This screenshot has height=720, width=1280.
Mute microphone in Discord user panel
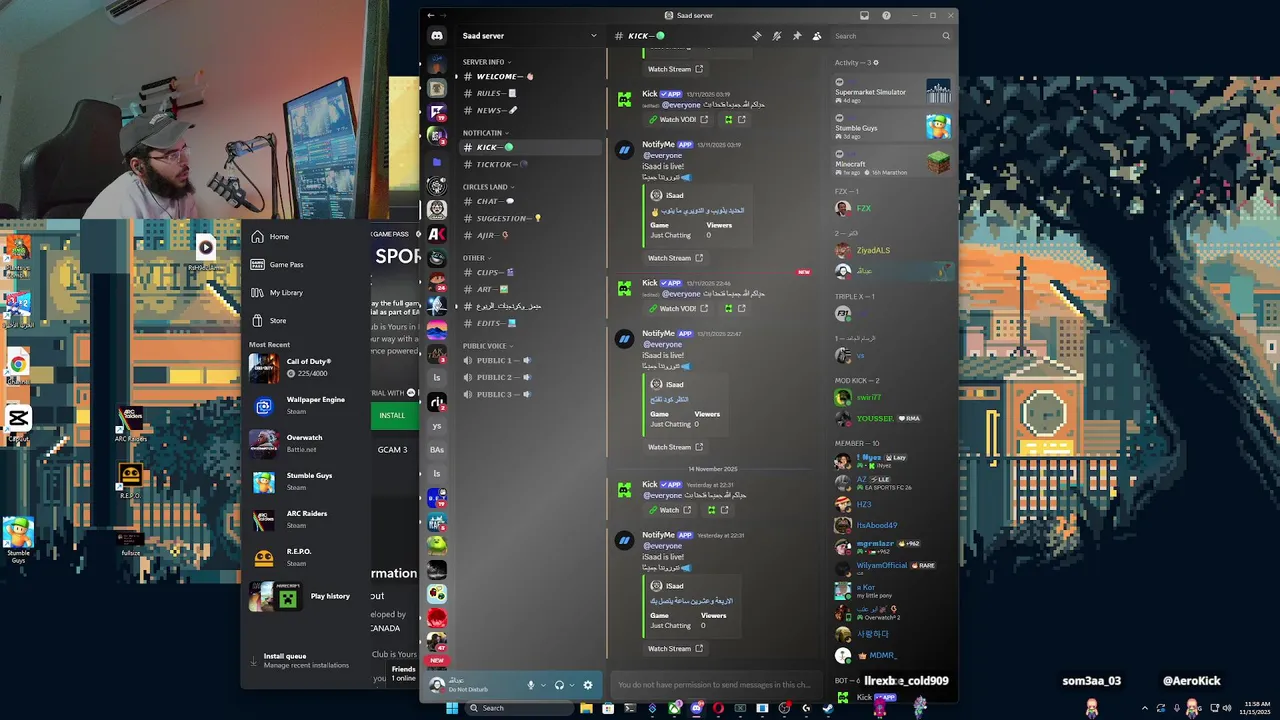click(x=531, y=685)
